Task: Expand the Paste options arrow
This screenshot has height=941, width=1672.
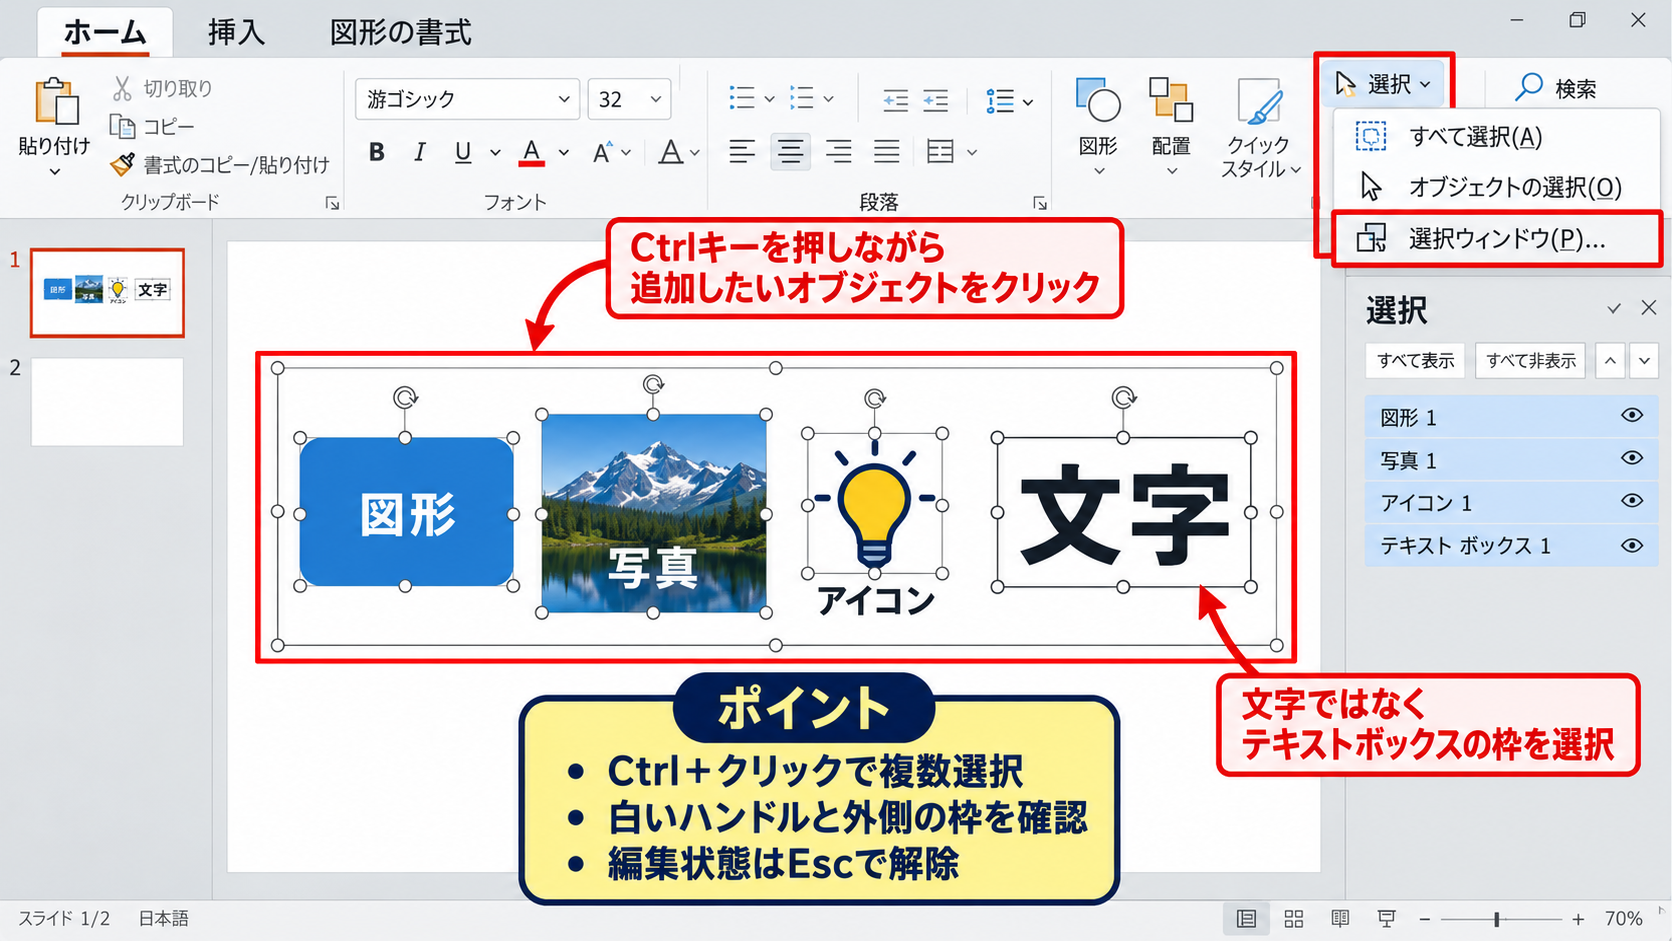Action: click(55, 172)
